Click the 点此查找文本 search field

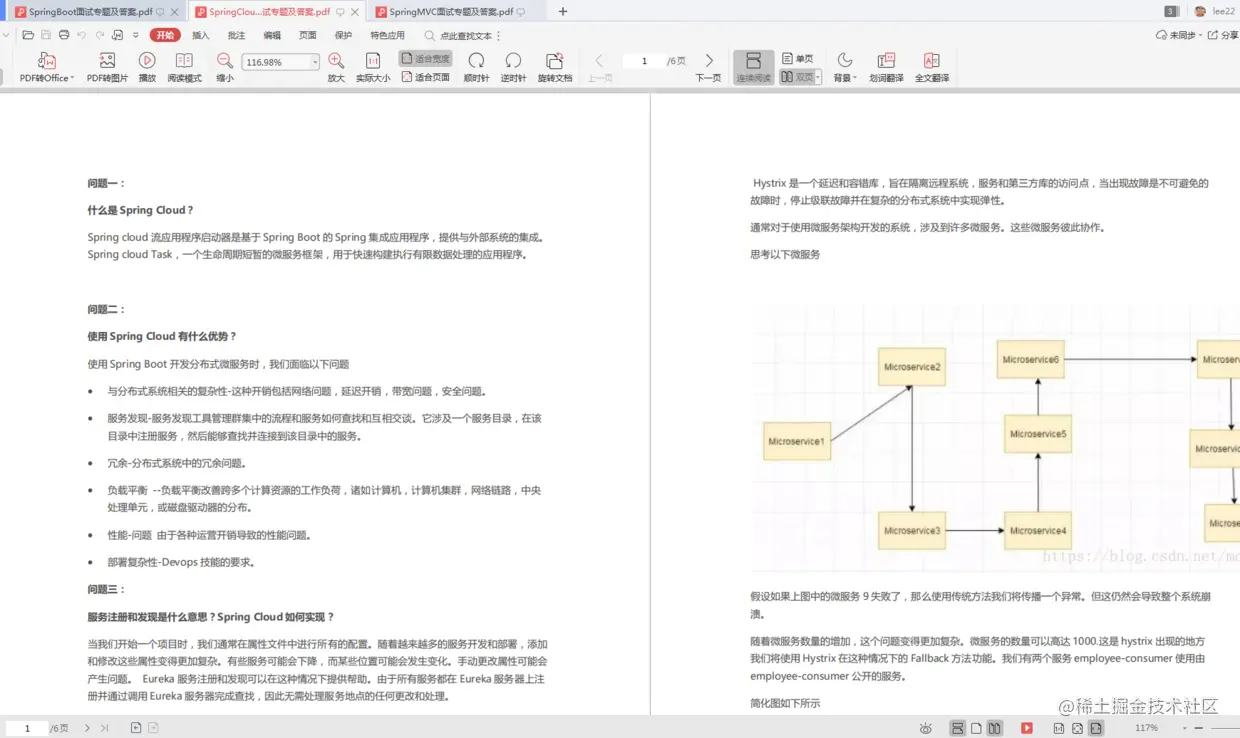click(x=467, y=35)
